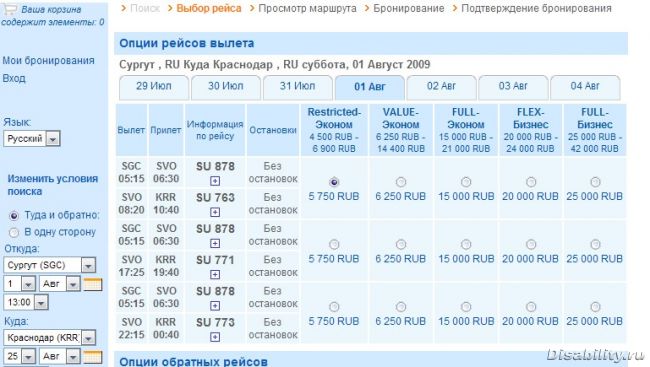This screenshot has width=650, height=367.
Task: Open the Язык language dropdown
Action: pyautogui.click(x=32, y=139)
